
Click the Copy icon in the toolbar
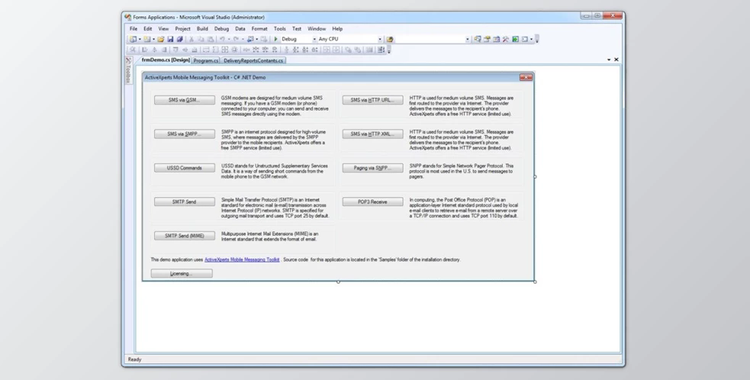[x=201, y=39]
